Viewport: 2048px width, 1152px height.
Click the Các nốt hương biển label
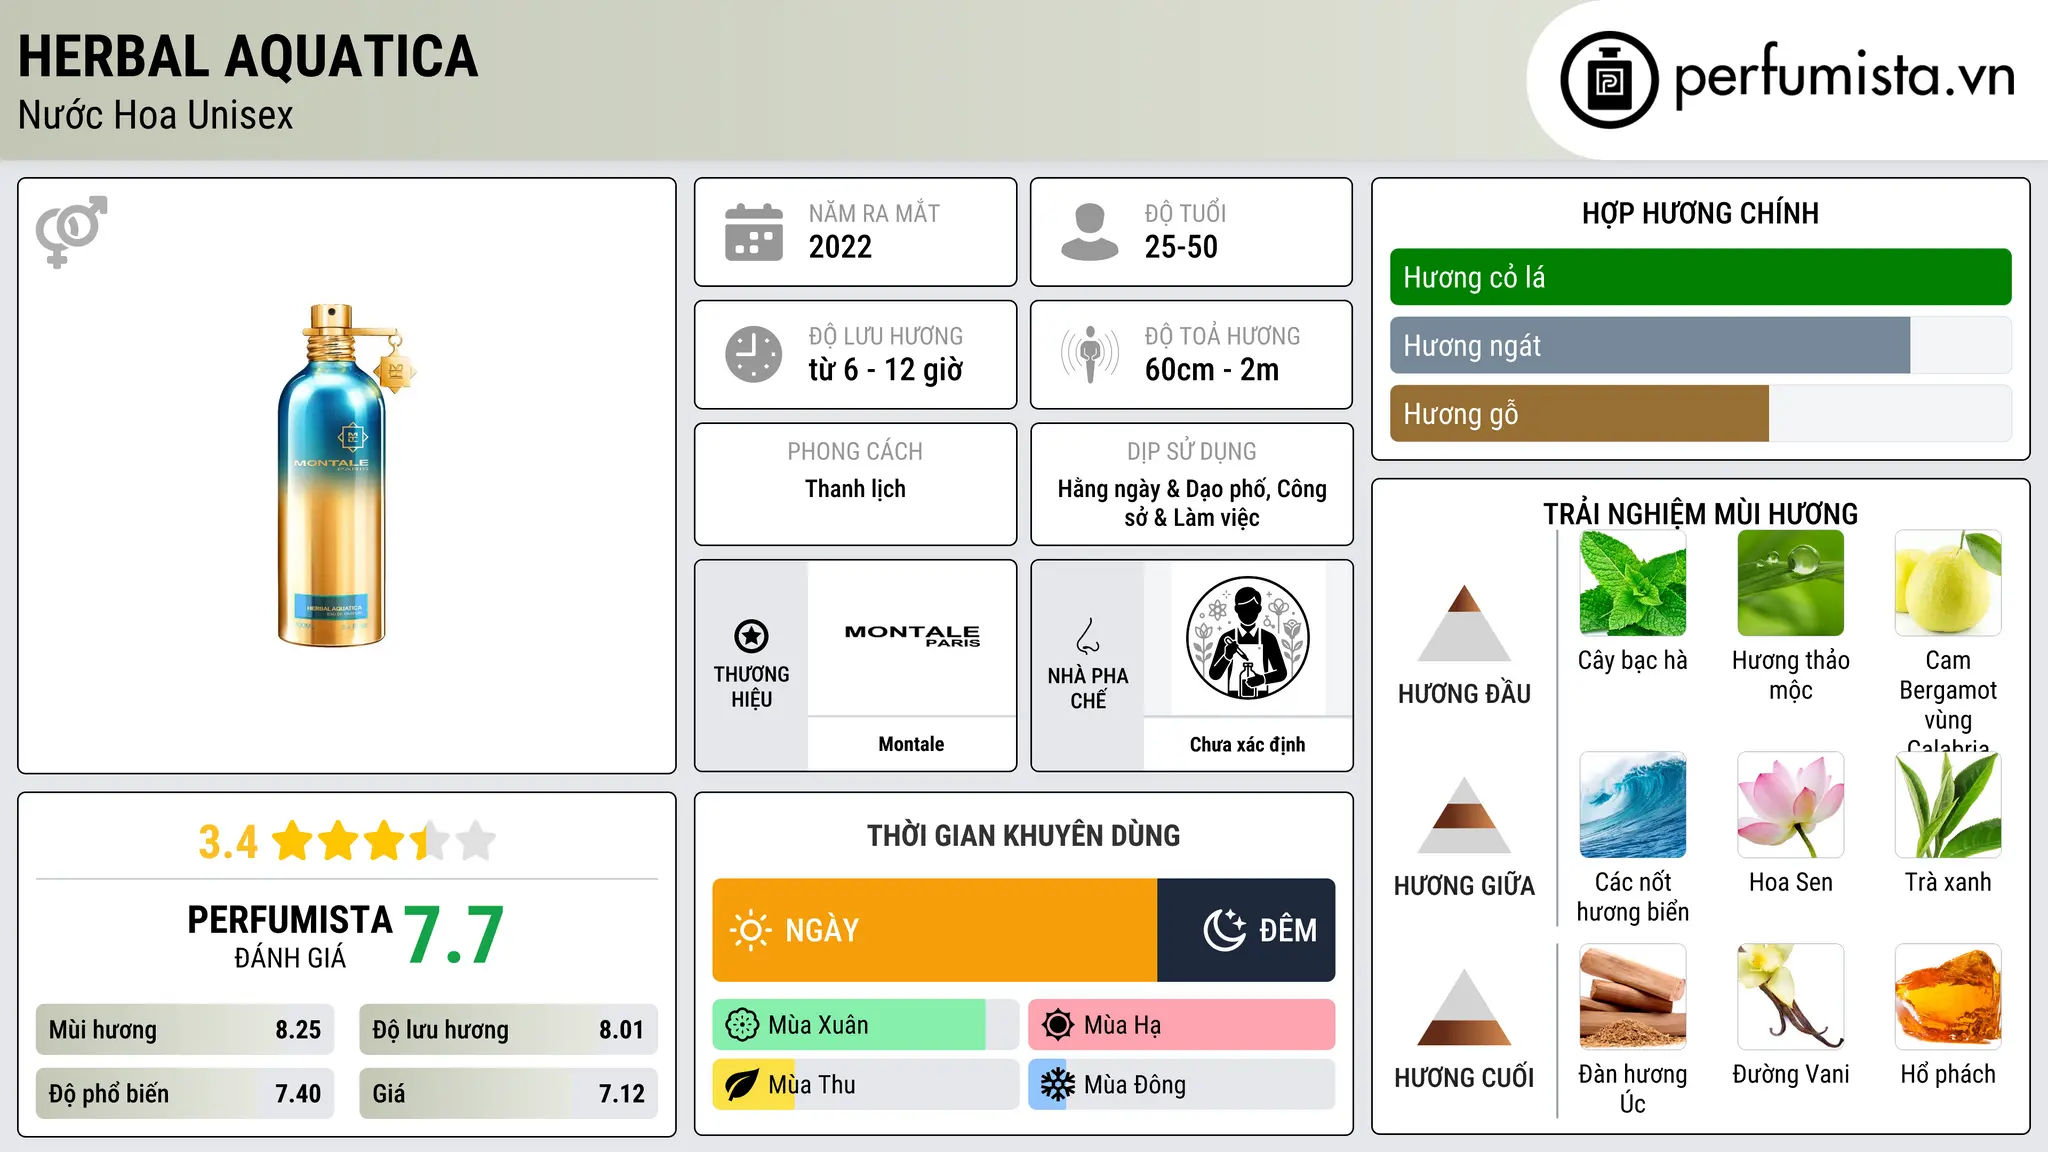1633,897
